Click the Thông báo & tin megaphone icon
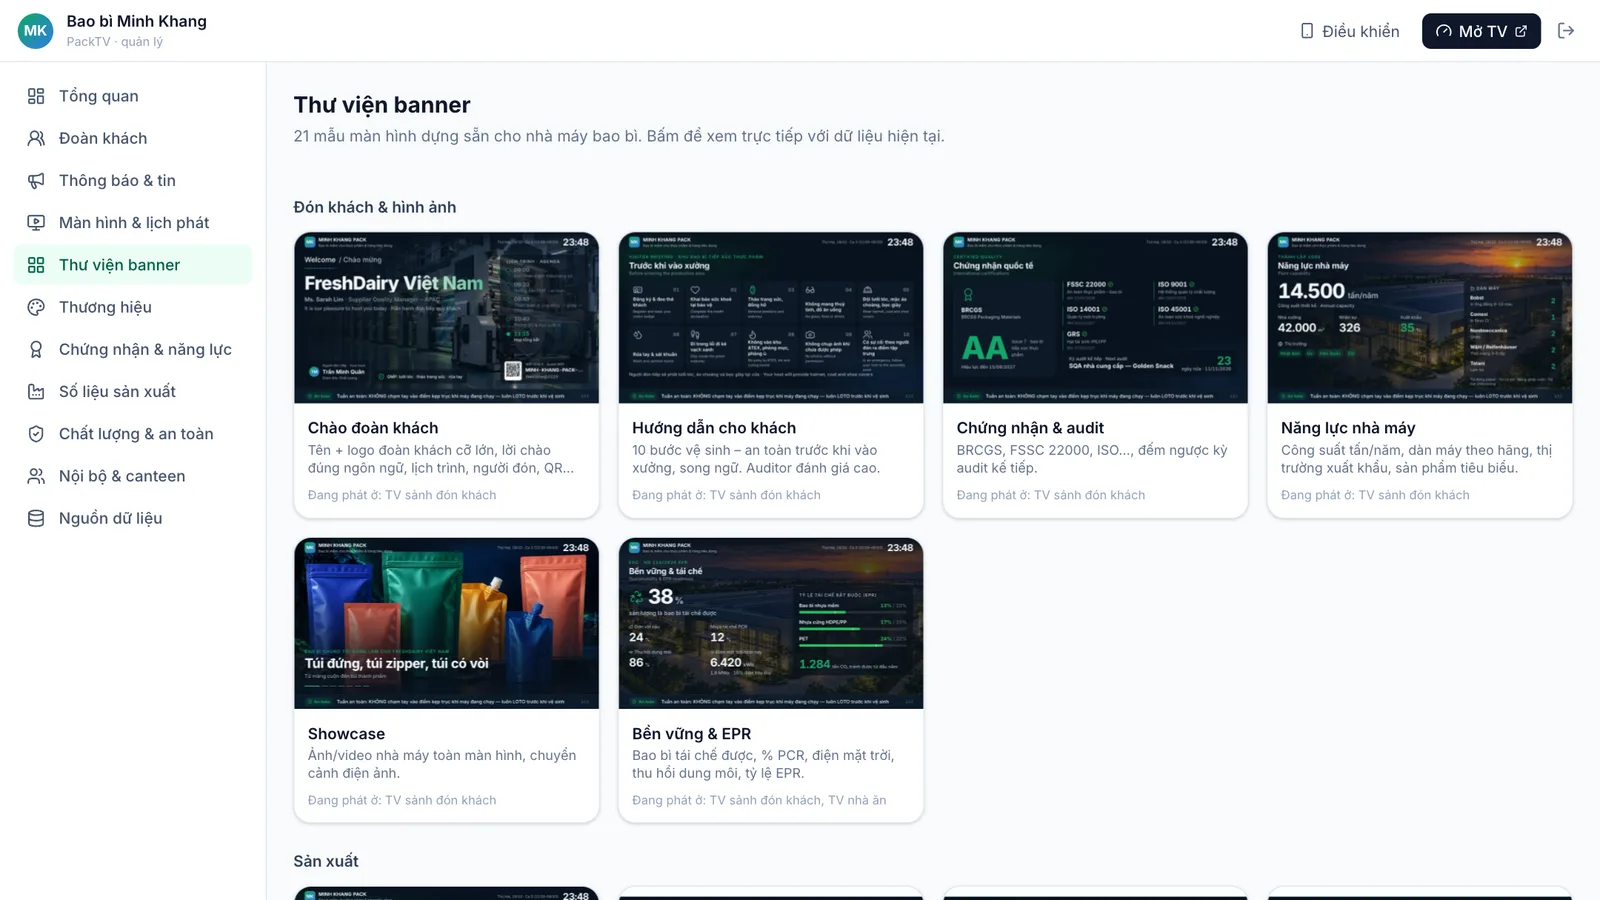Screen dimensions: 1600x900 36,180
